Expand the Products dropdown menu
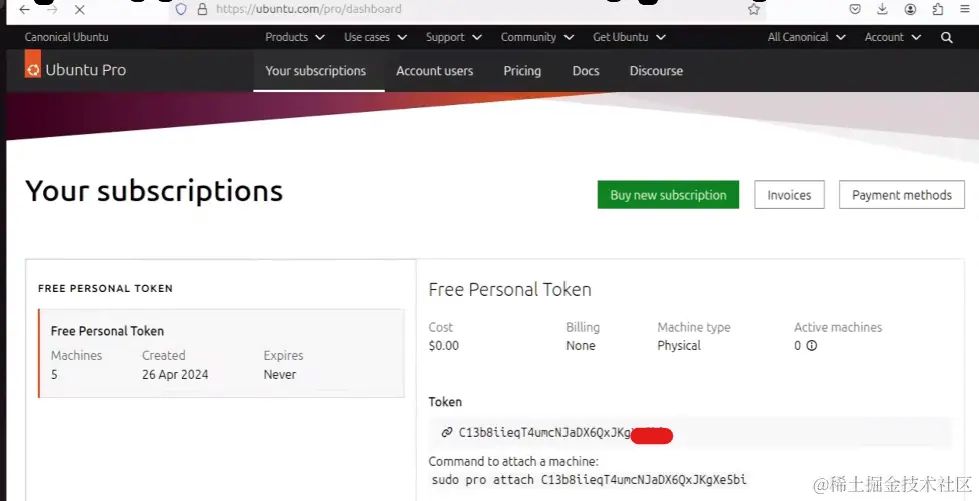 pos(295,37)
